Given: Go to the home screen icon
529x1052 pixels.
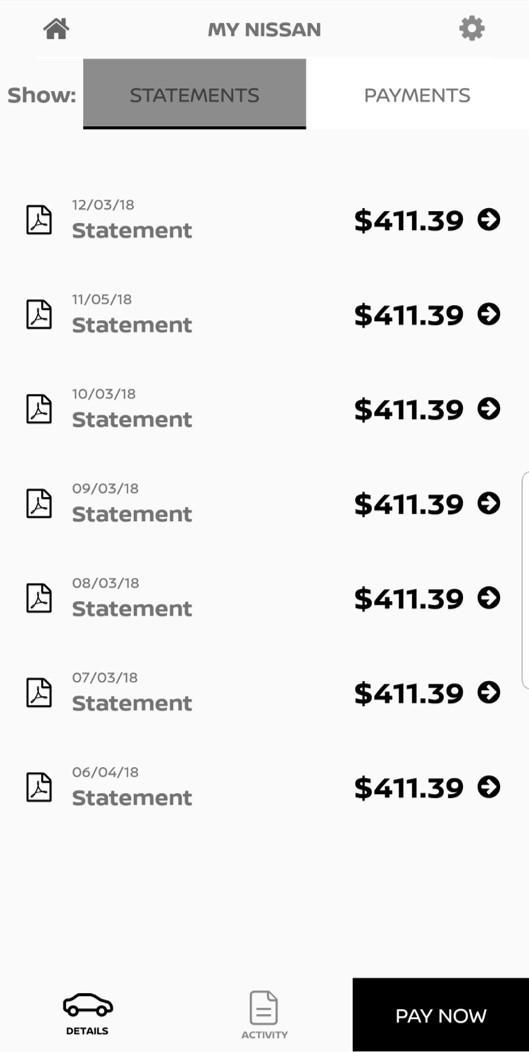Looking at the screenshot, I should [56, 29].
